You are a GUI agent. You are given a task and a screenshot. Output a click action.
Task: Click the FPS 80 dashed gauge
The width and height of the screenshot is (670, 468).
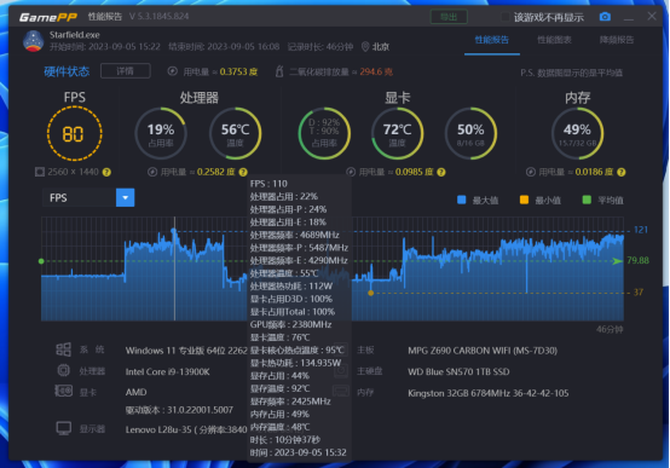[74, 133]
